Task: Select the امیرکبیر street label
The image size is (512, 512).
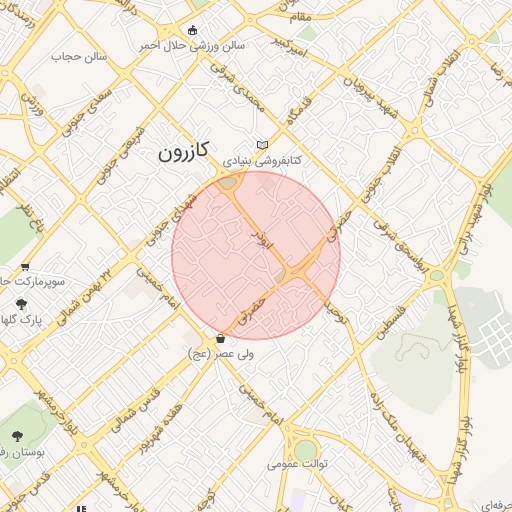Action: coord(289,47)
